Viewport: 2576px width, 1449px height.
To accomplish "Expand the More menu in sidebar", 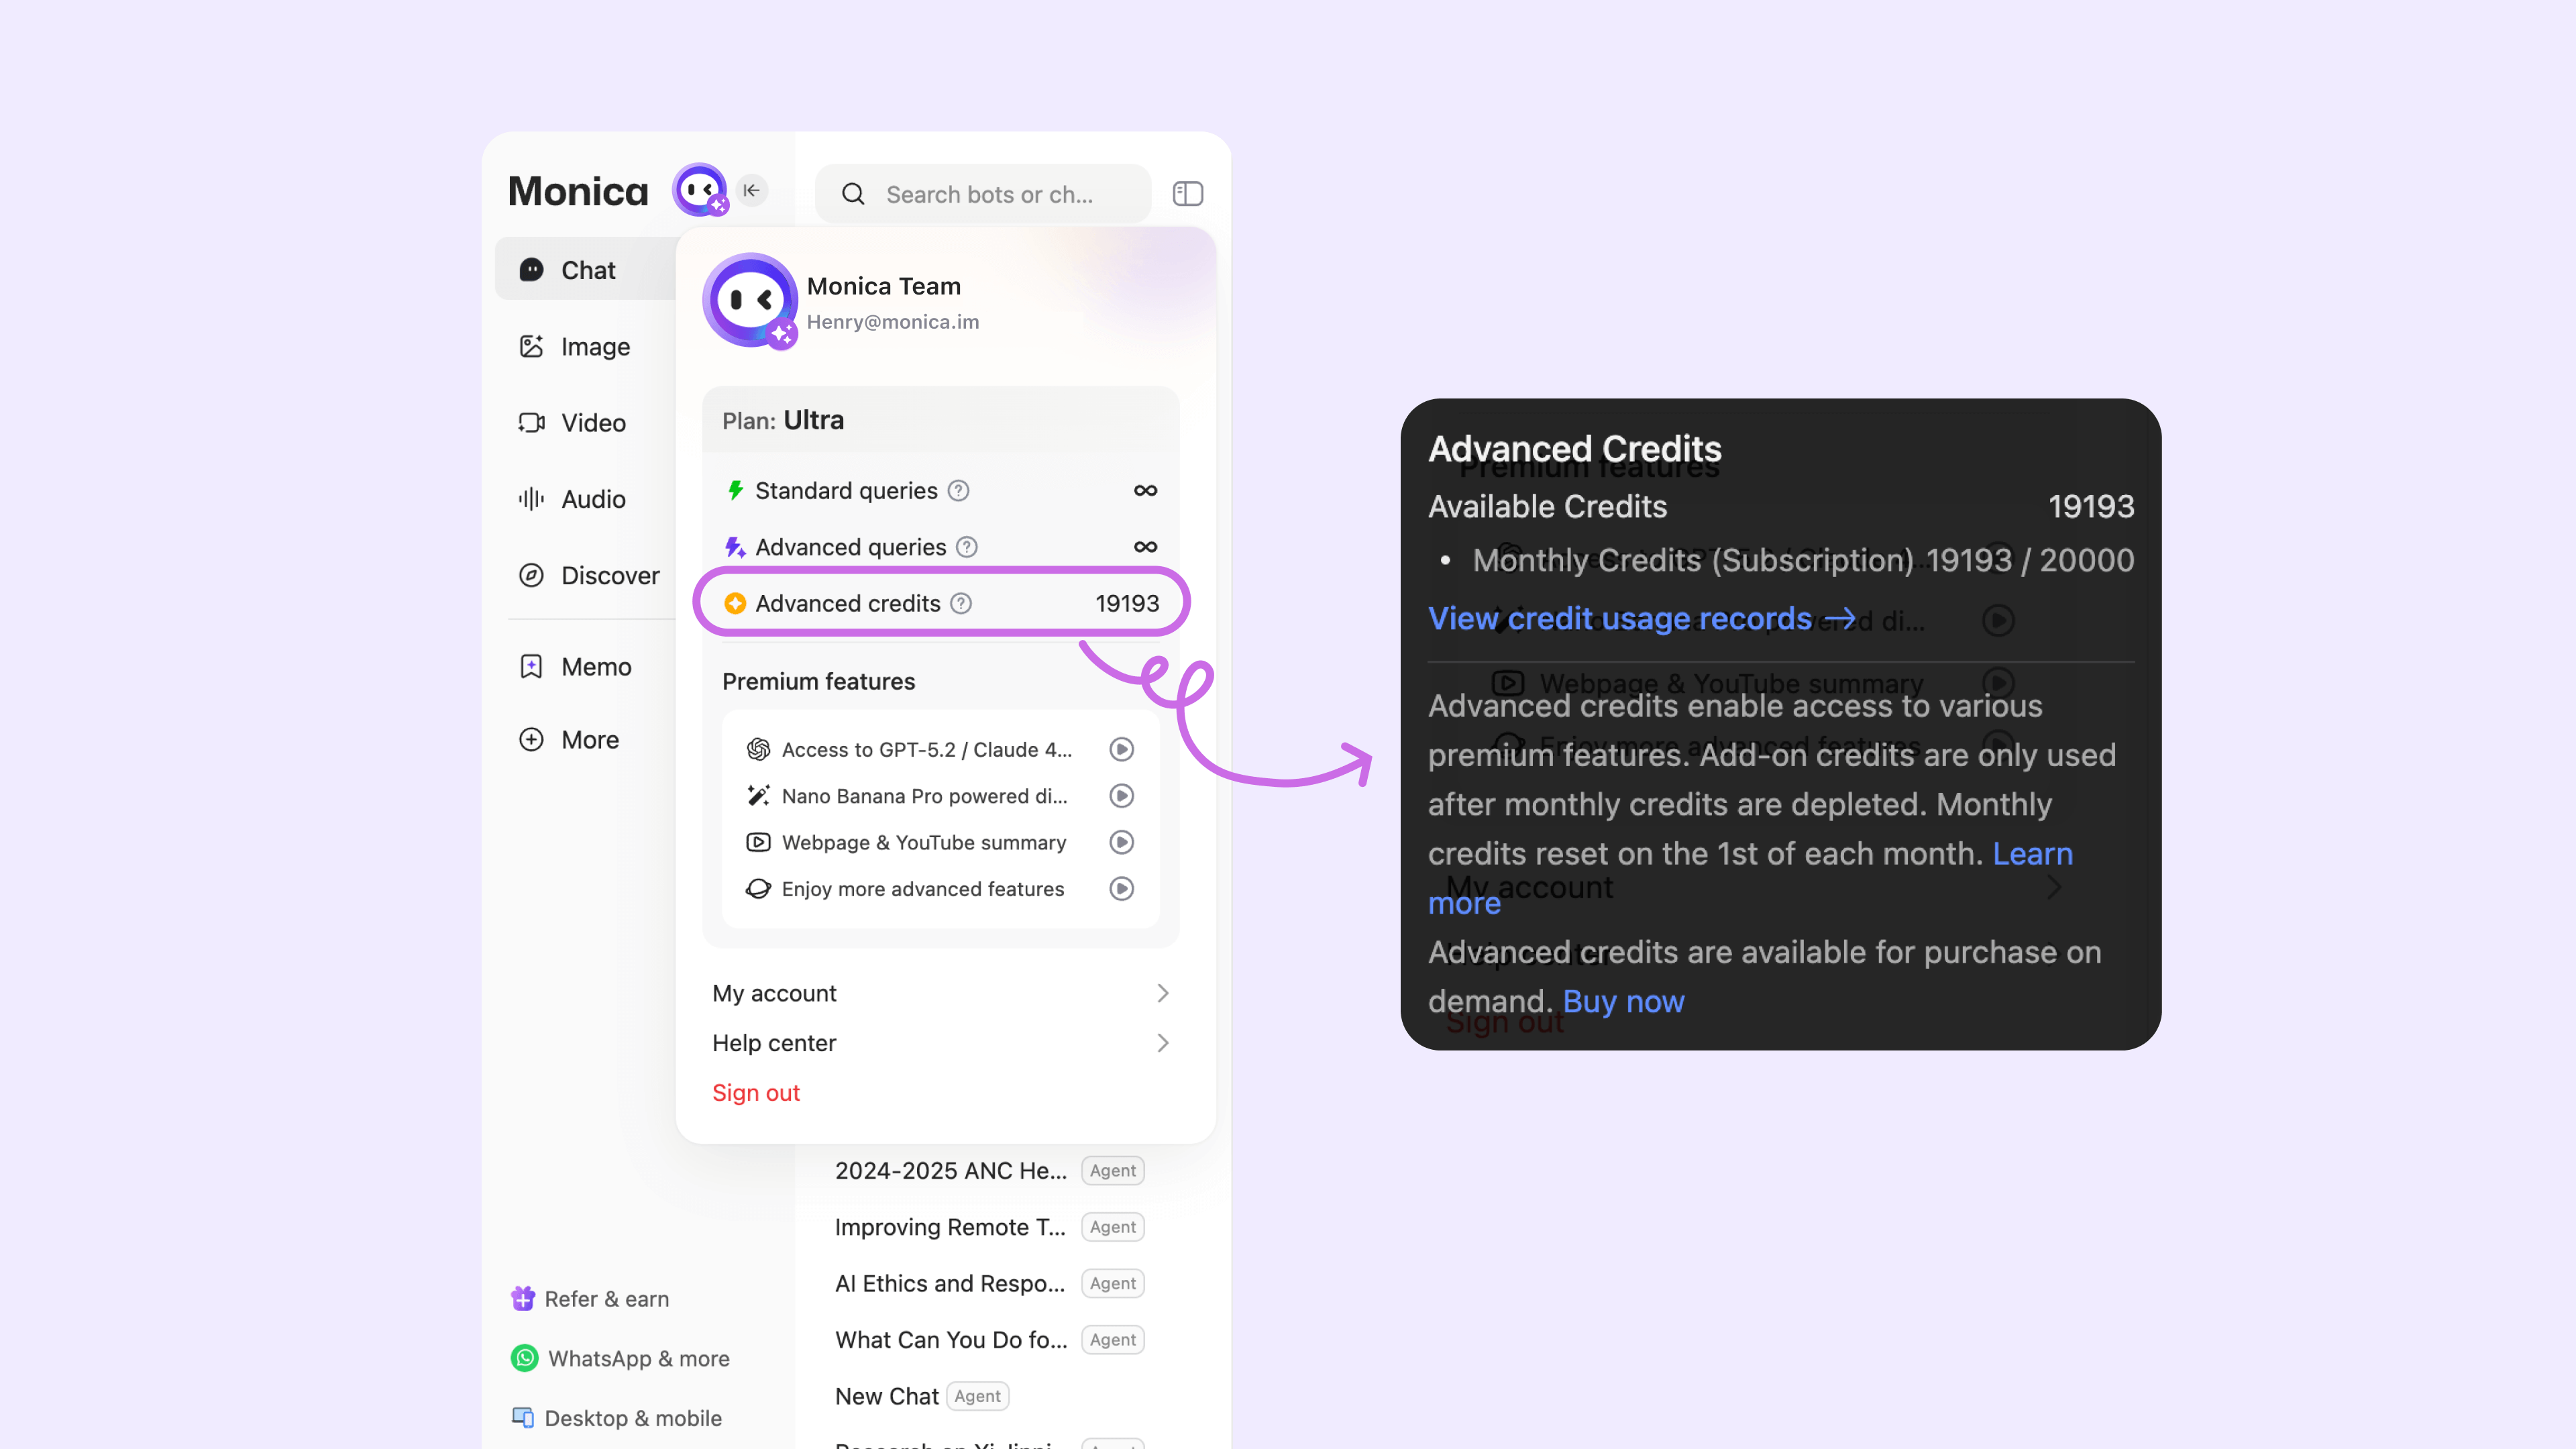I will [589, 739].
